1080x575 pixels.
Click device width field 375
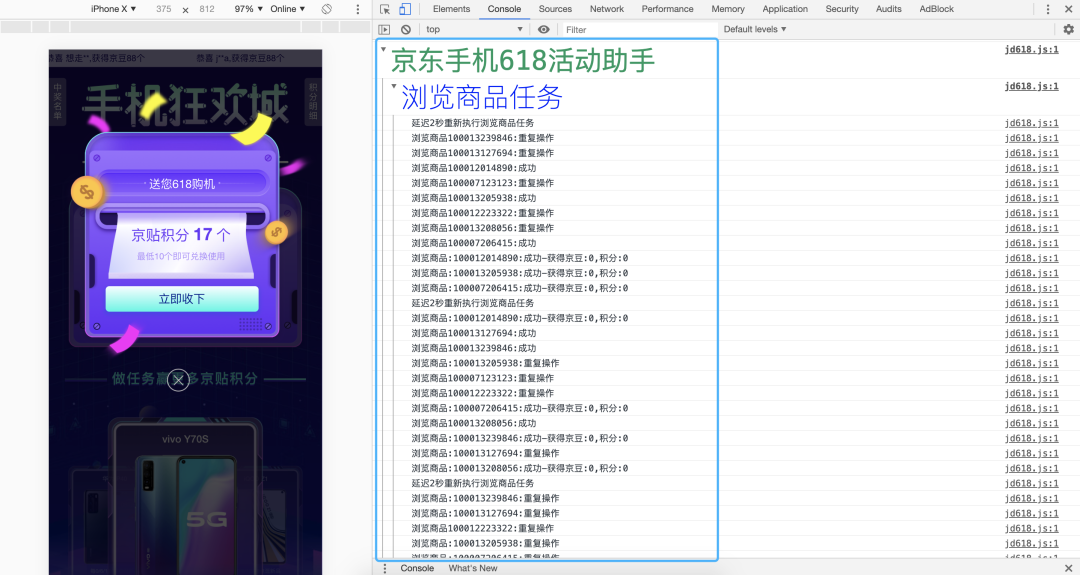click(164, 9)
